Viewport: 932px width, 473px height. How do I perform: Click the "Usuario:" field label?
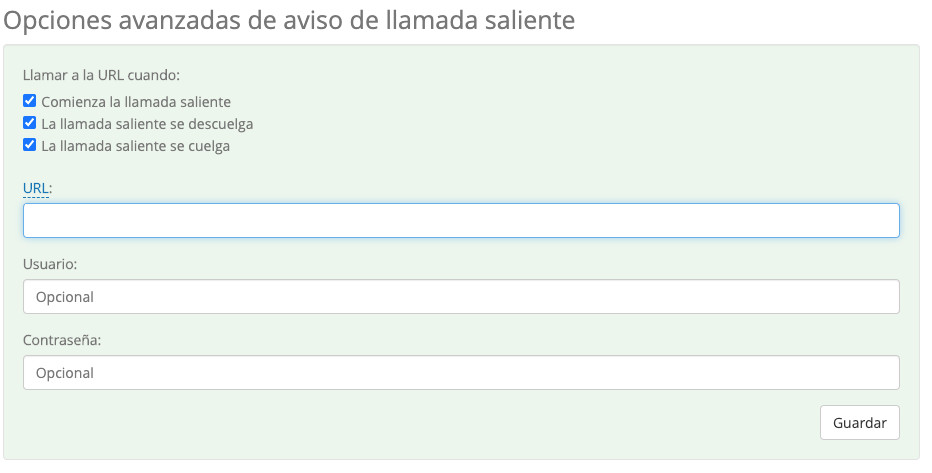point(50,264)
